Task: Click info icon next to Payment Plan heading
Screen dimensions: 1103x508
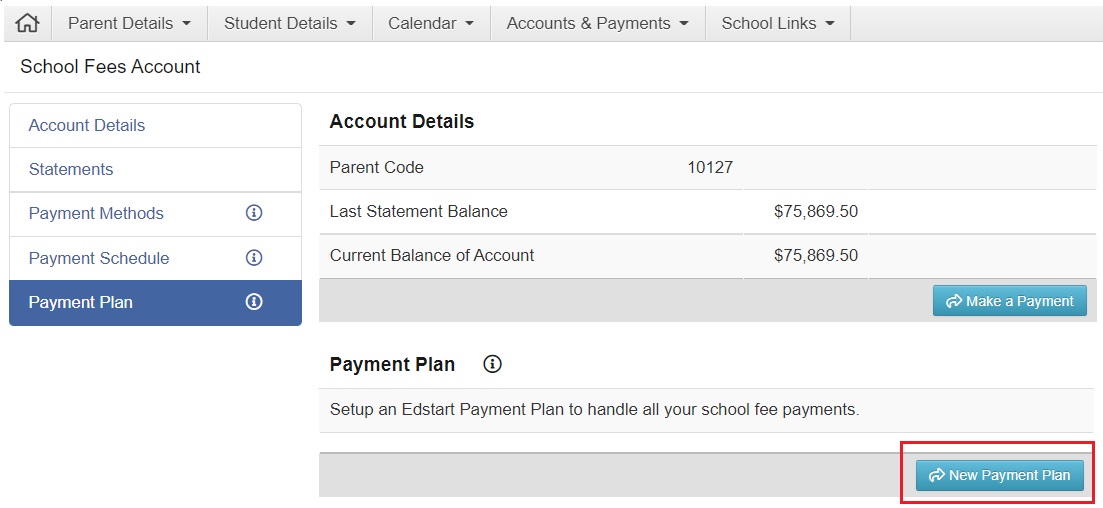Action: click(x=492, y=365)
